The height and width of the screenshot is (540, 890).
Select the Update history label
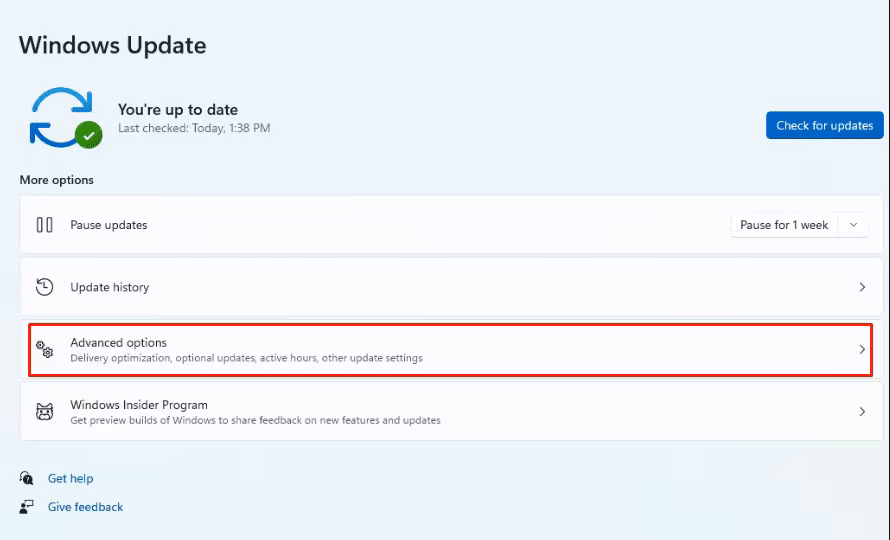(x=109, y=287)
